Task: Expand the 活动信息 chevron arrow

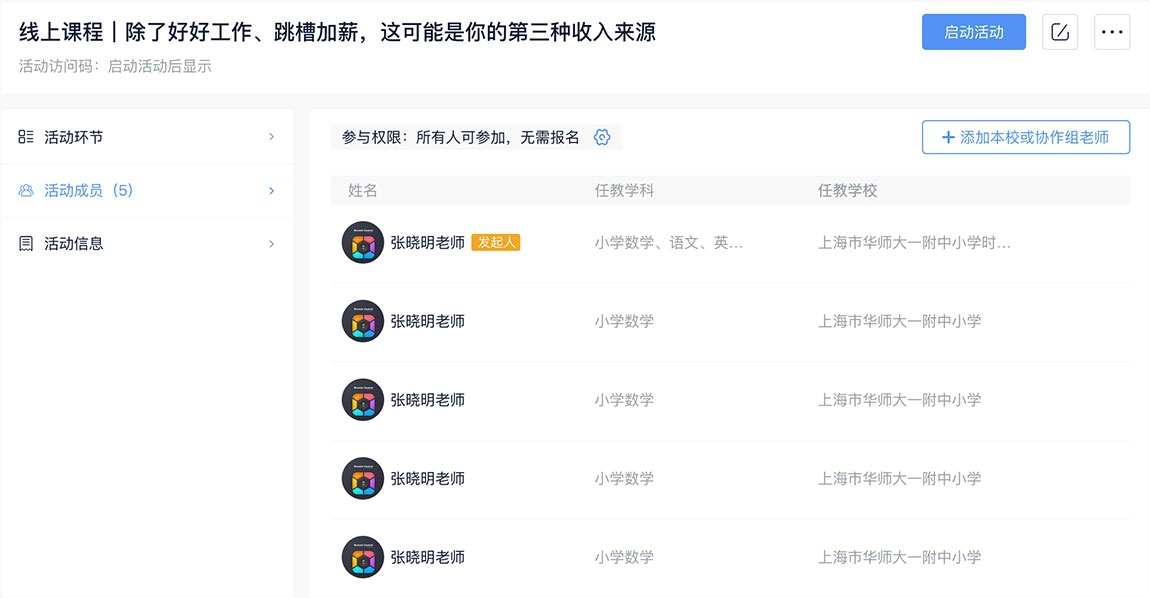Action: [271, 244]
